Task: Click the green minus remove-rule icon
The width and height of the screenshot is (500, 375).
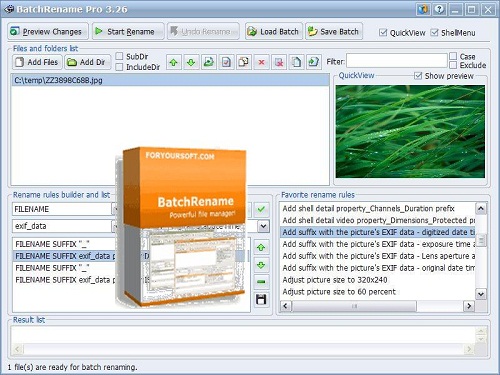Action: pos(261,282)
